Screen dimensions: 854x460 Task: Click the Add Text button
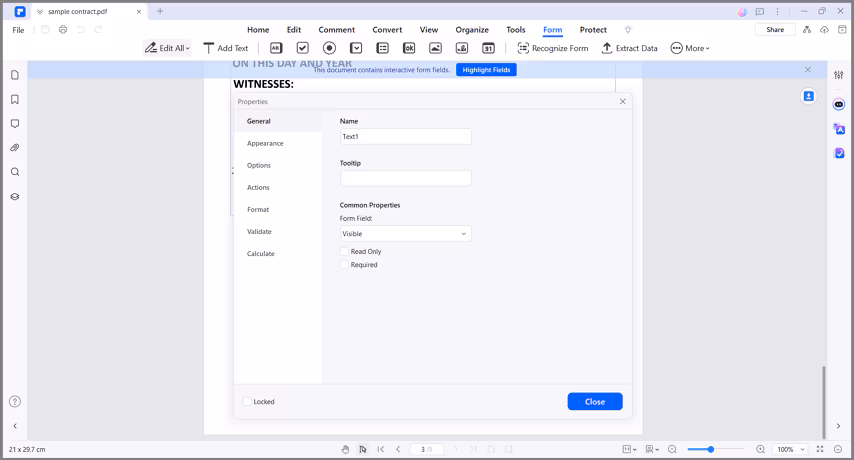pyautogui.click(x=225, y=48)
